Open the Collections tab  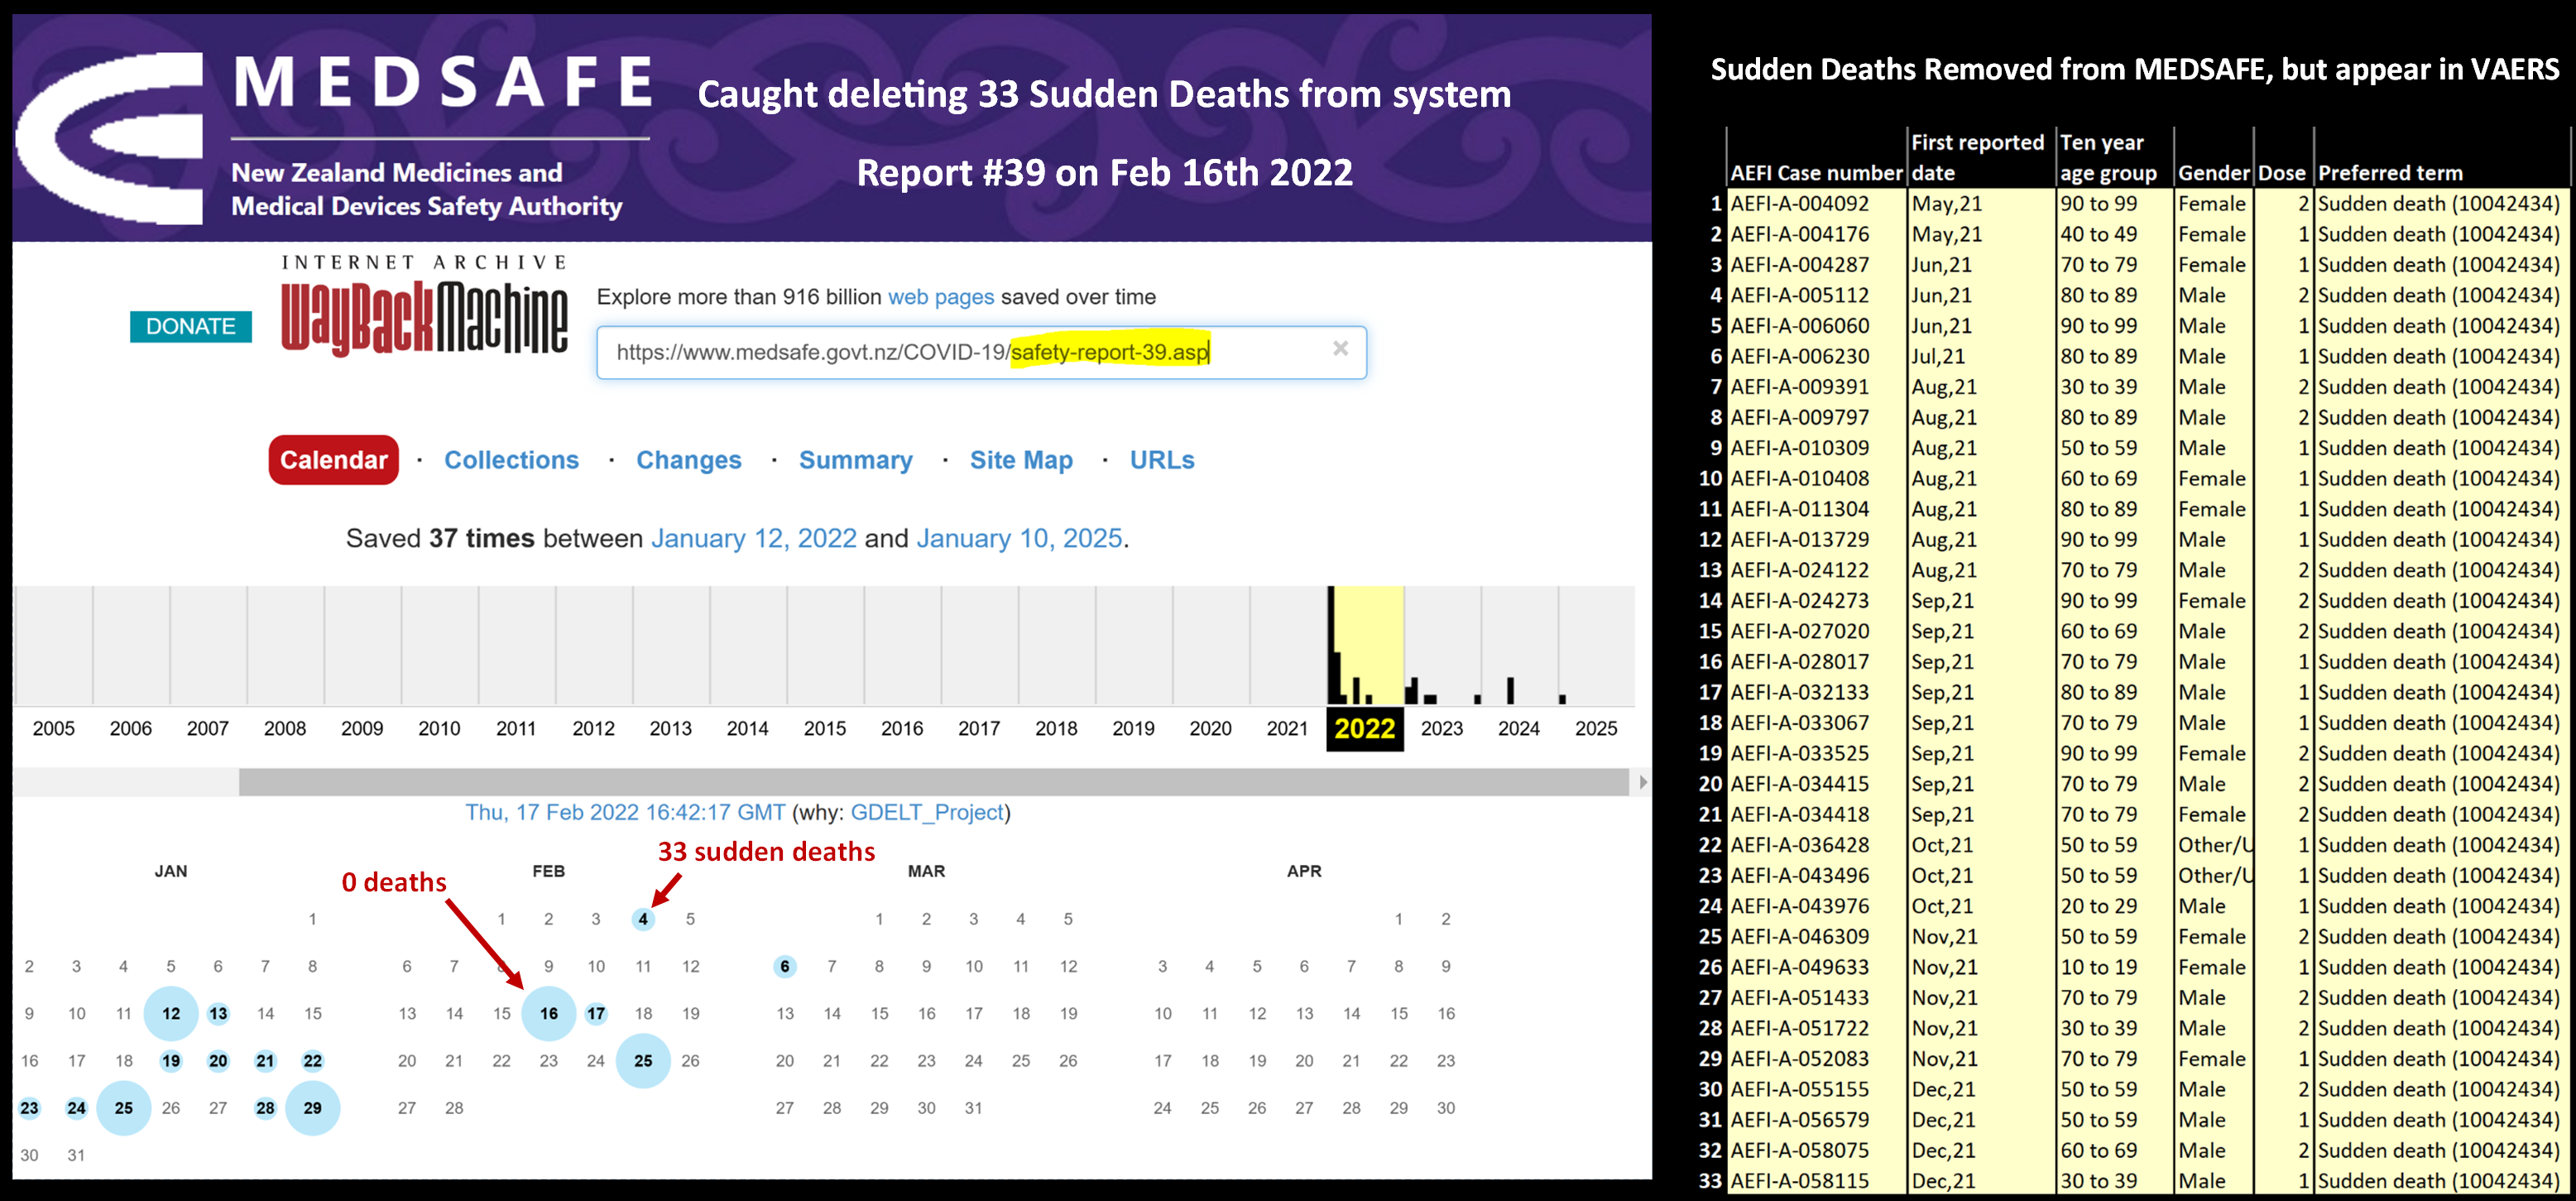coord(511,460)
